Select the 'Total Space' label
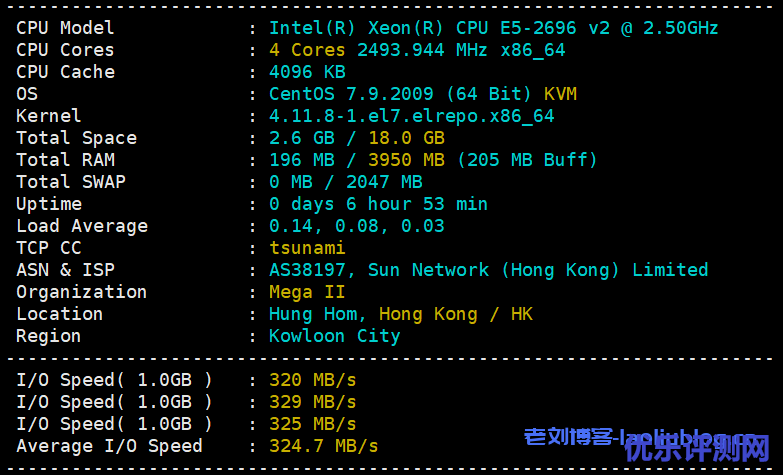 point(76,138)
